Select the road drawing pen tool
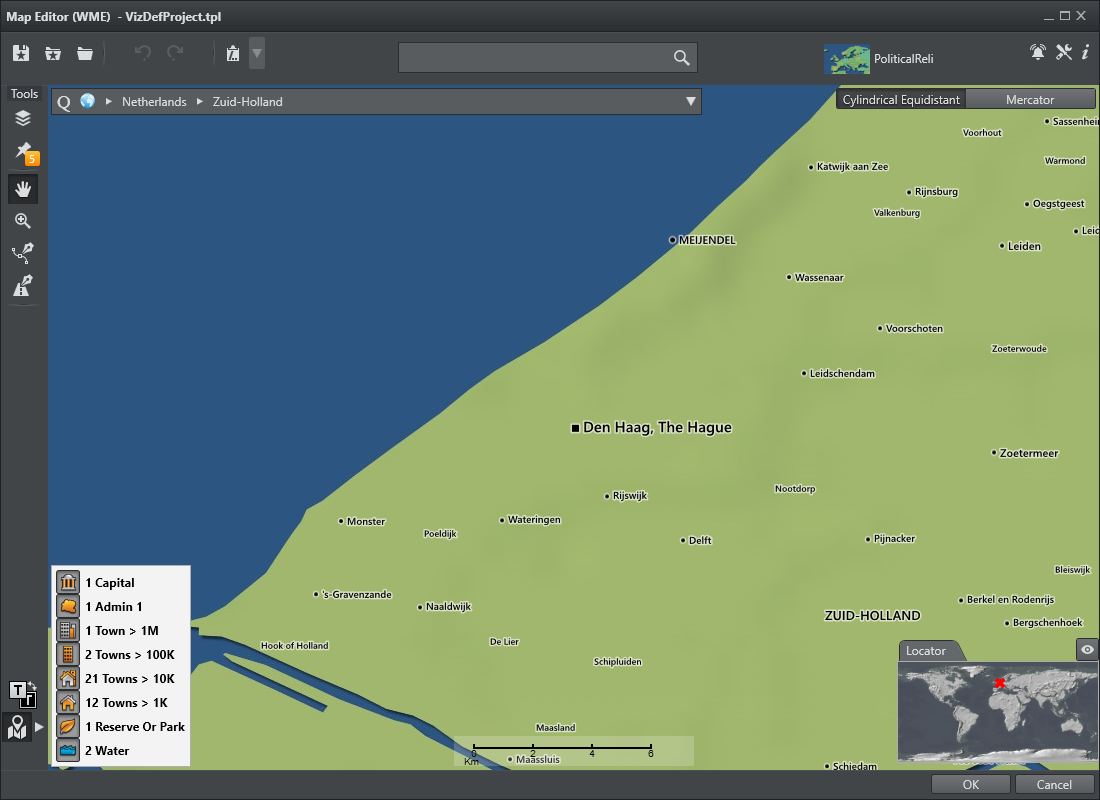This screenshot has width=1100, height=800. point(23,286)
